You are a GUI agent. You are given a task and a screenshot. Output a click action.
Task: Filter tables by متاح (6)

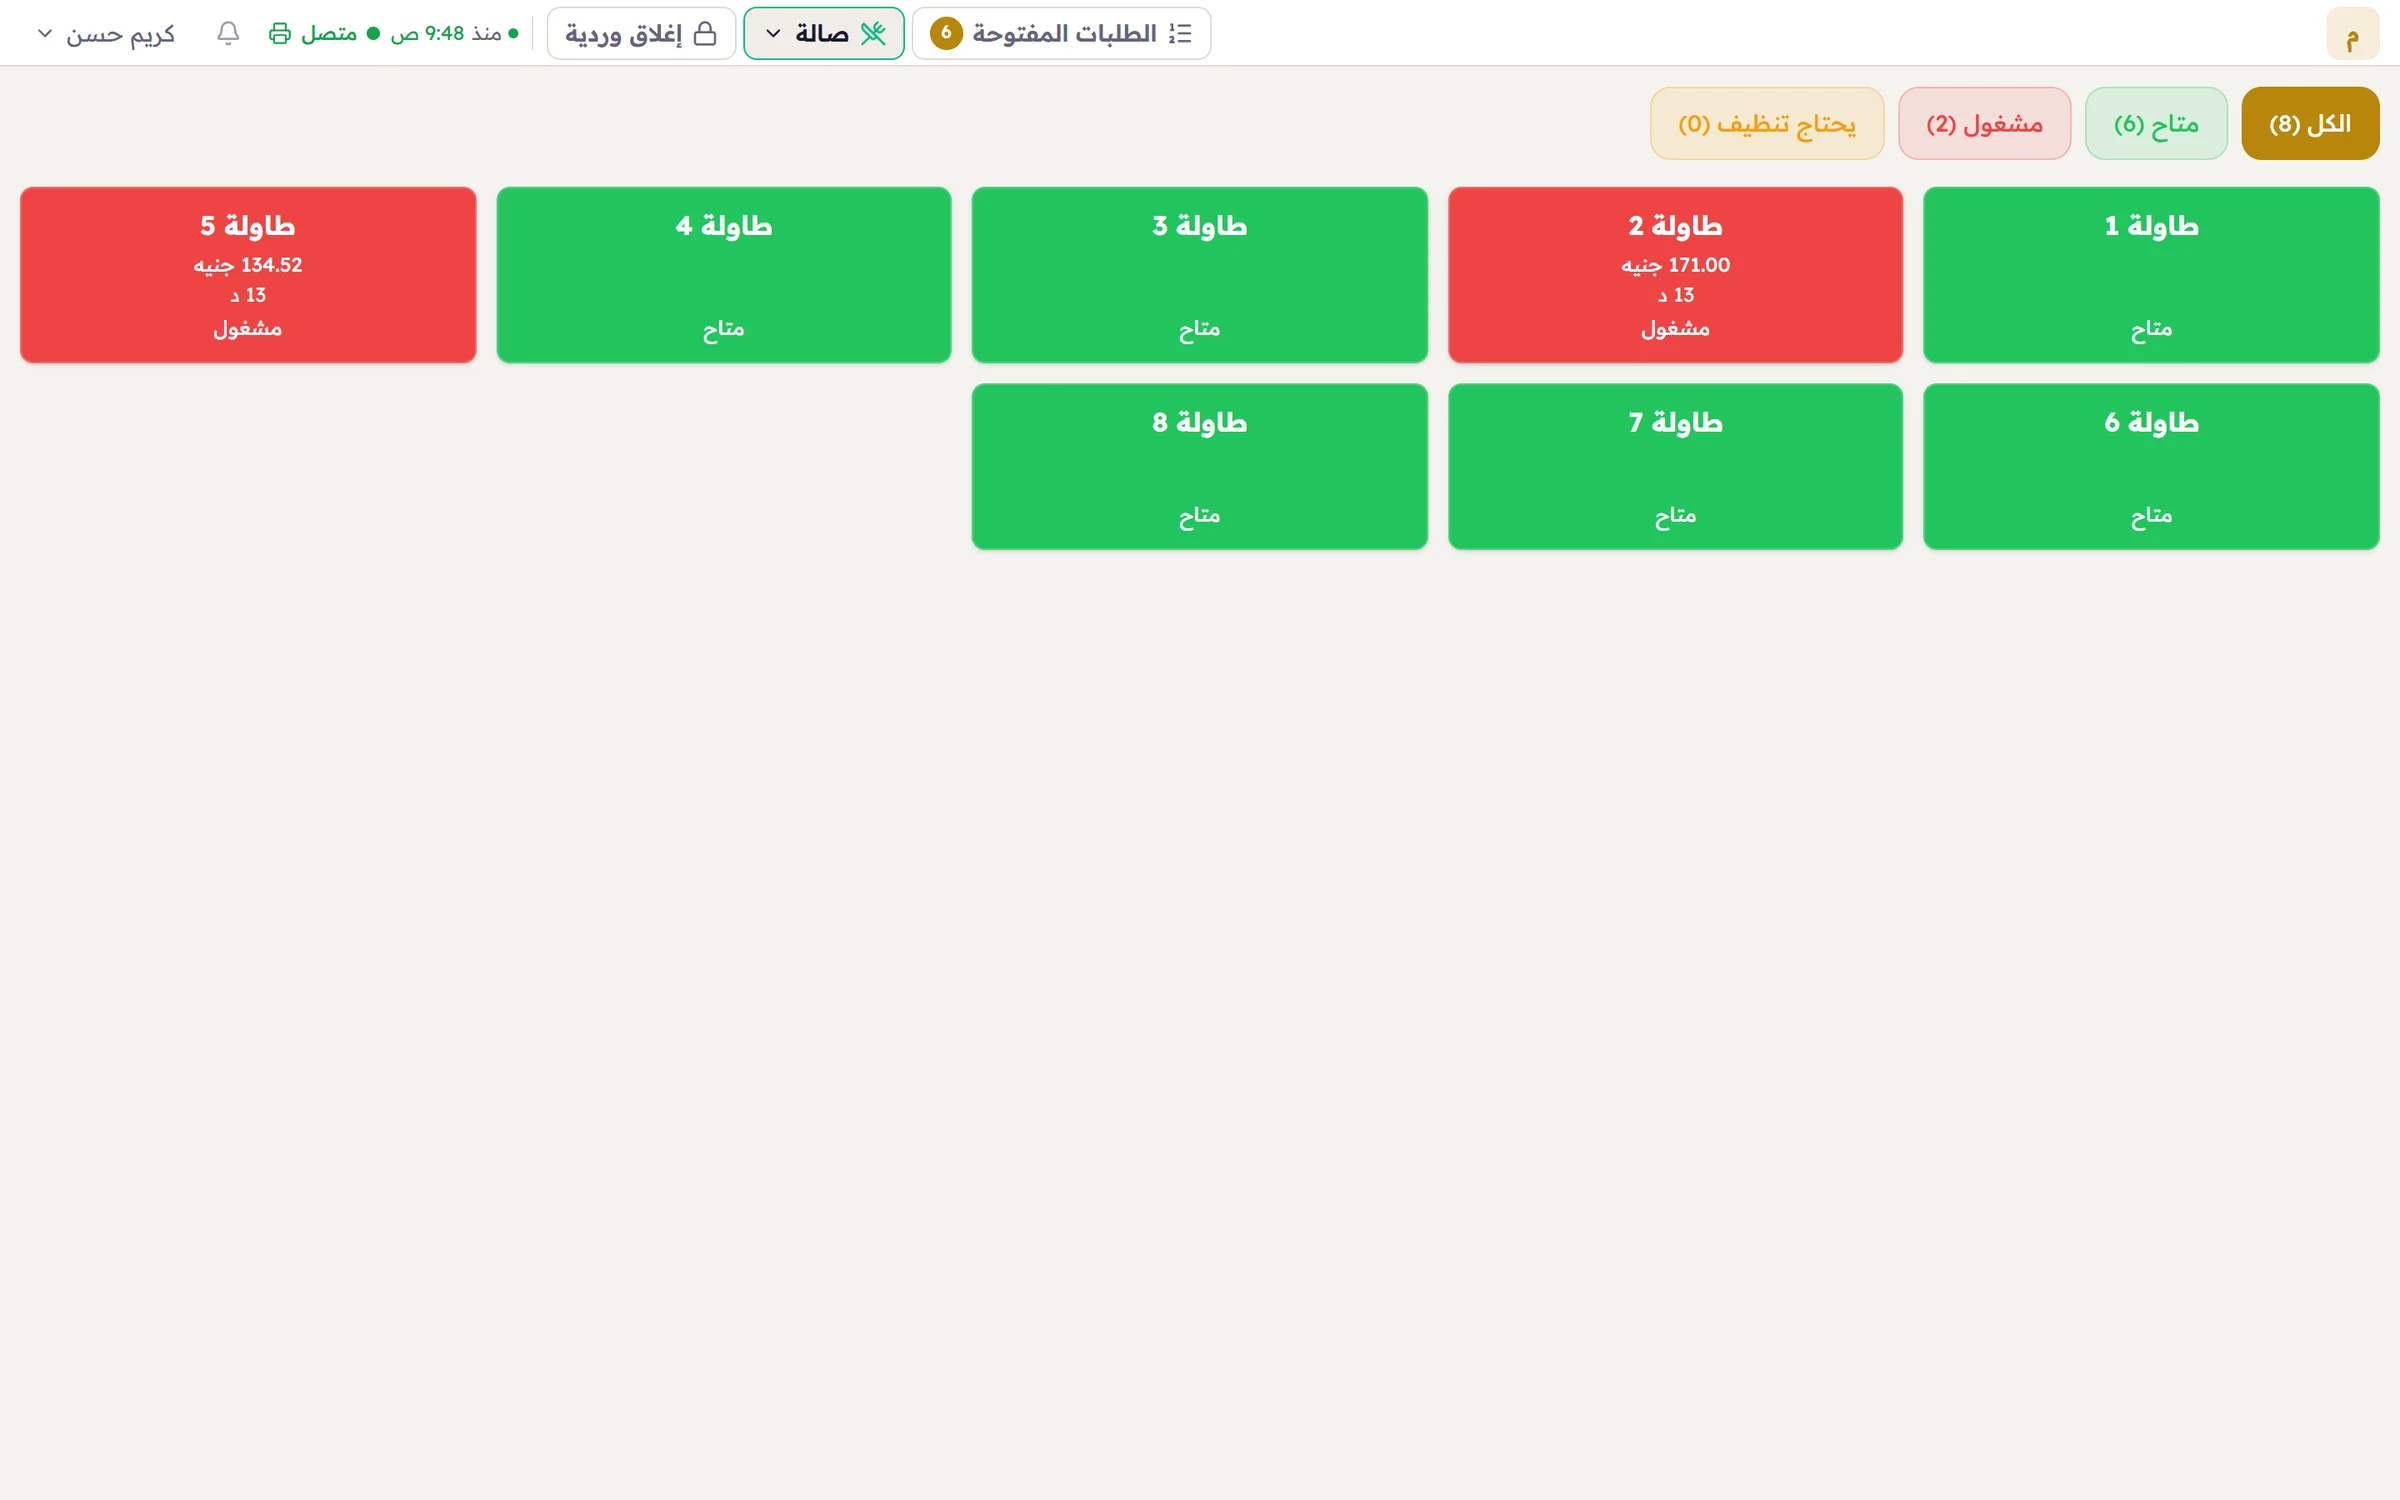2156,123
